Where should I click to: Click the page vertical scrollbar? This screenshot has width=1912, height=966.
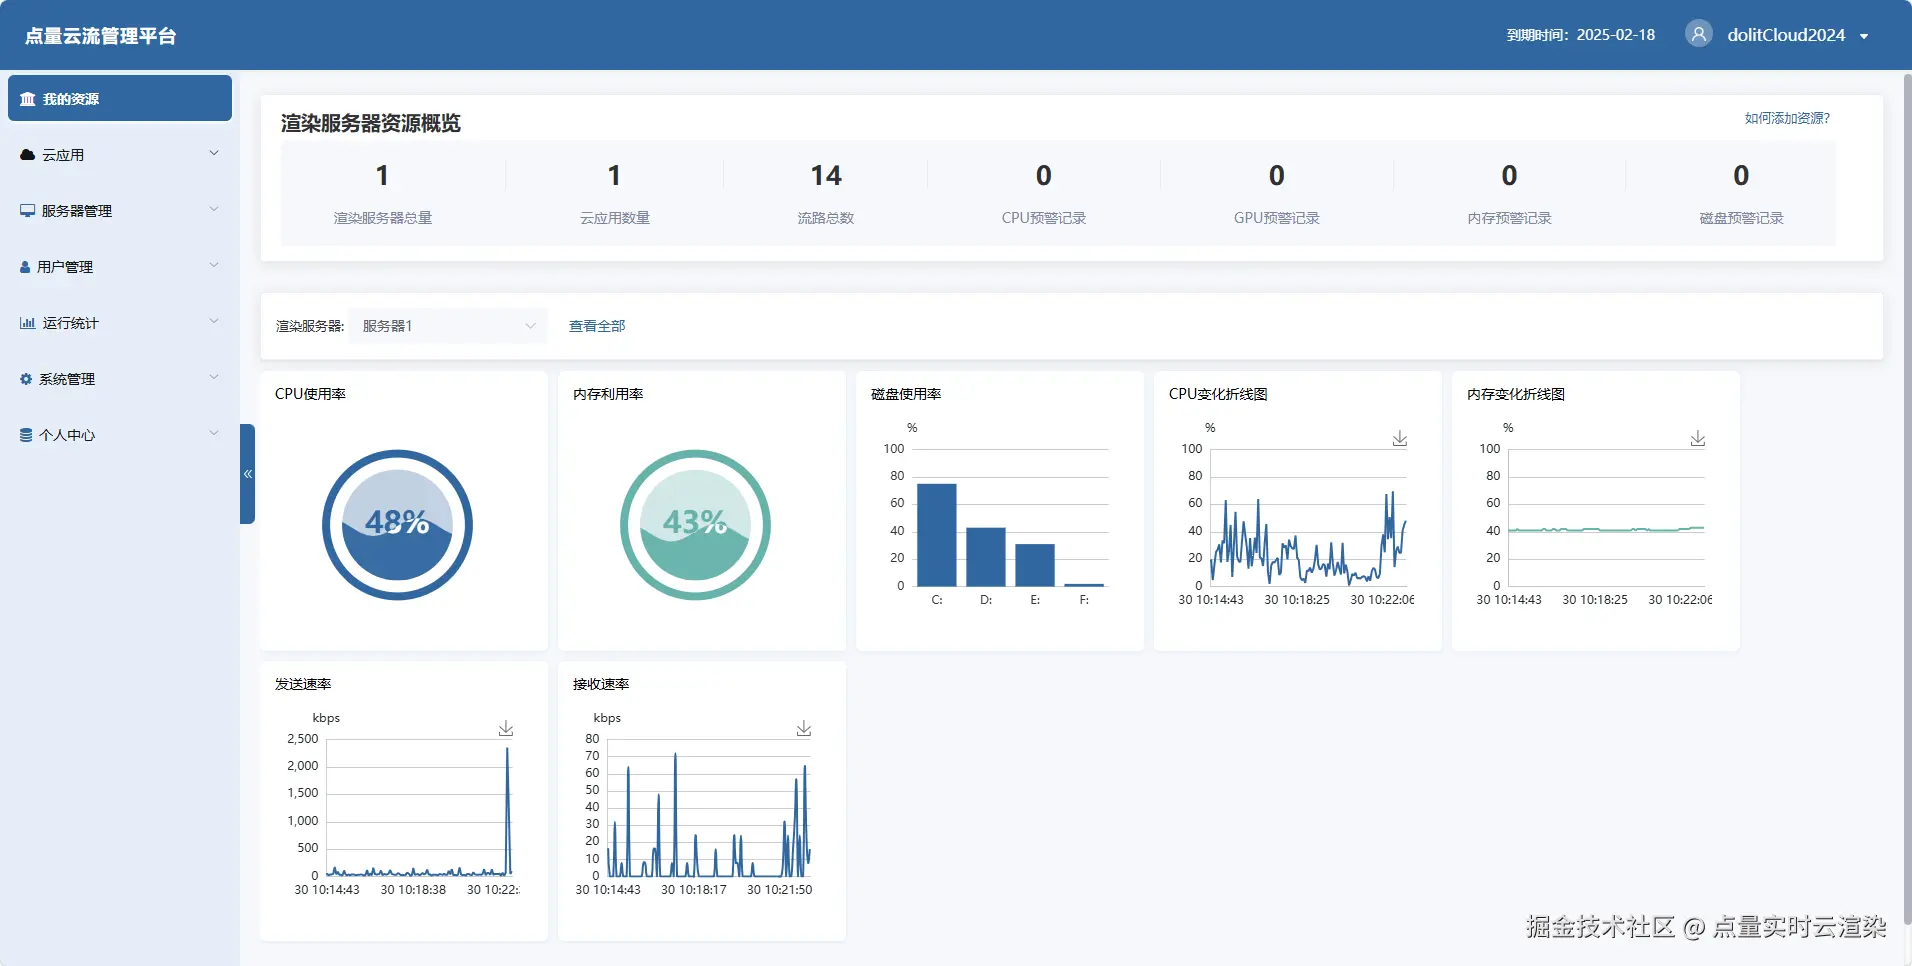coord(1906,500)
